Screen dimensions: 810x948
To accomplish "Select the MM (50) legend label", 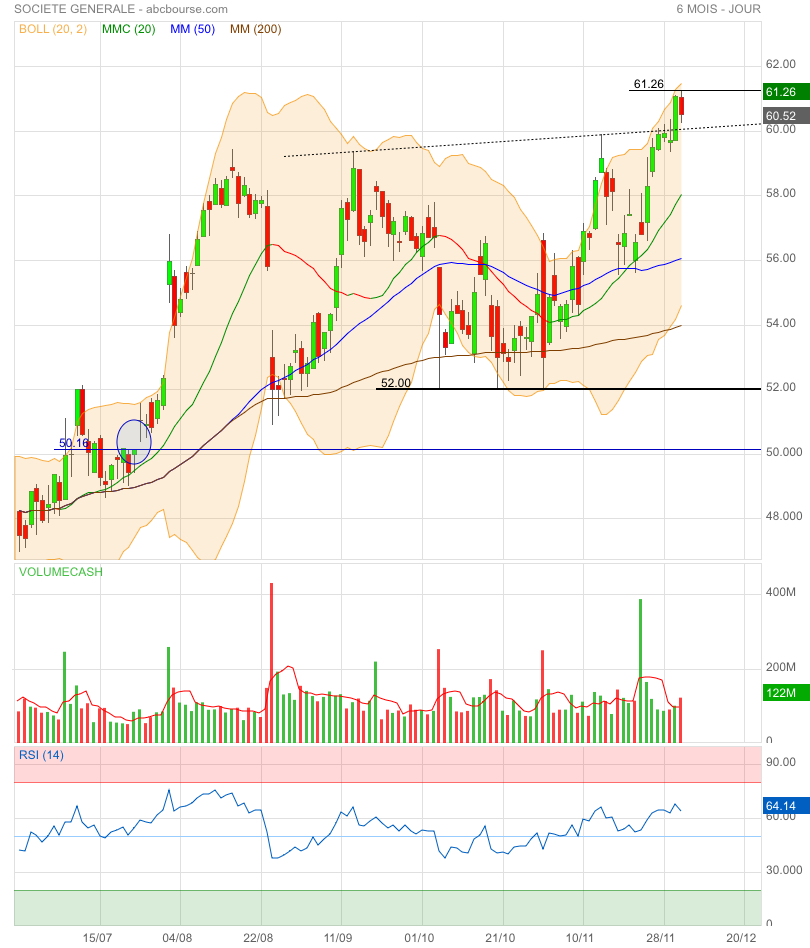I will pos(192,29).
